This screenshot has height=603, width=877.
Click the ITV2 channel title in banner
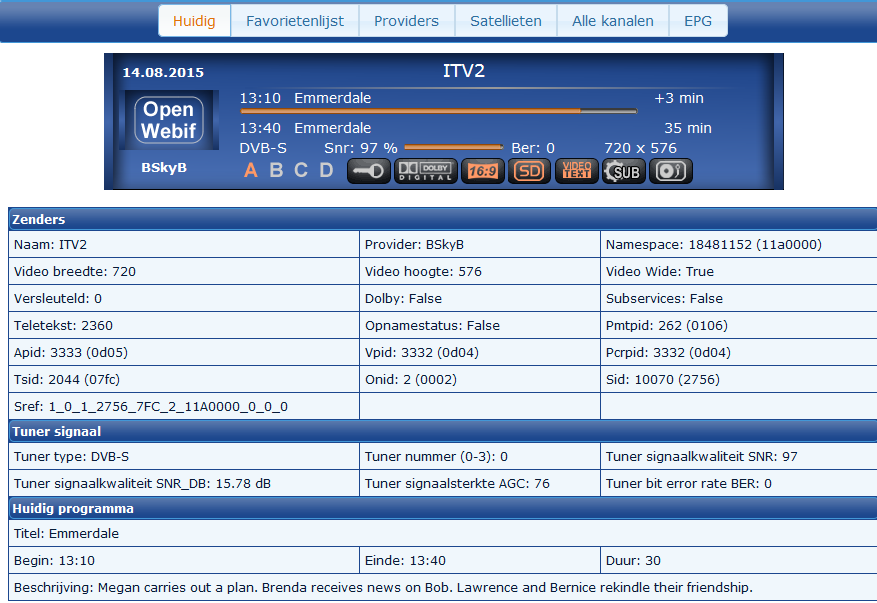[463, 72]
